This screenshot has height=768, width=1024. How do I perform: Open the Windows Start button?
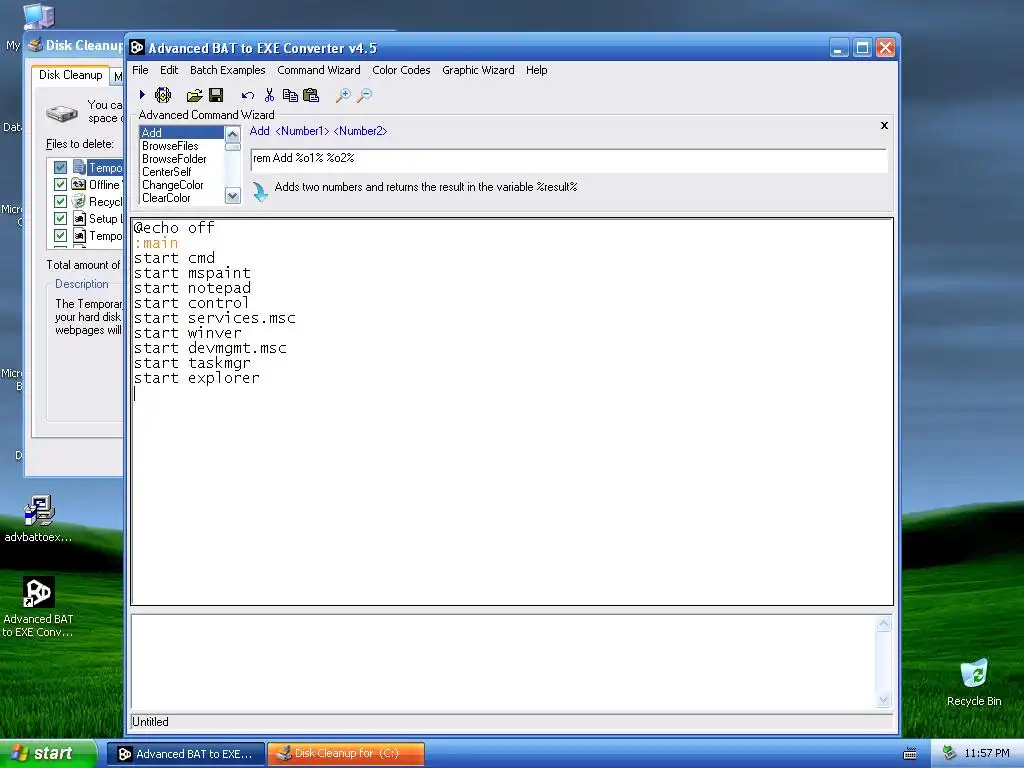point(48,754)
